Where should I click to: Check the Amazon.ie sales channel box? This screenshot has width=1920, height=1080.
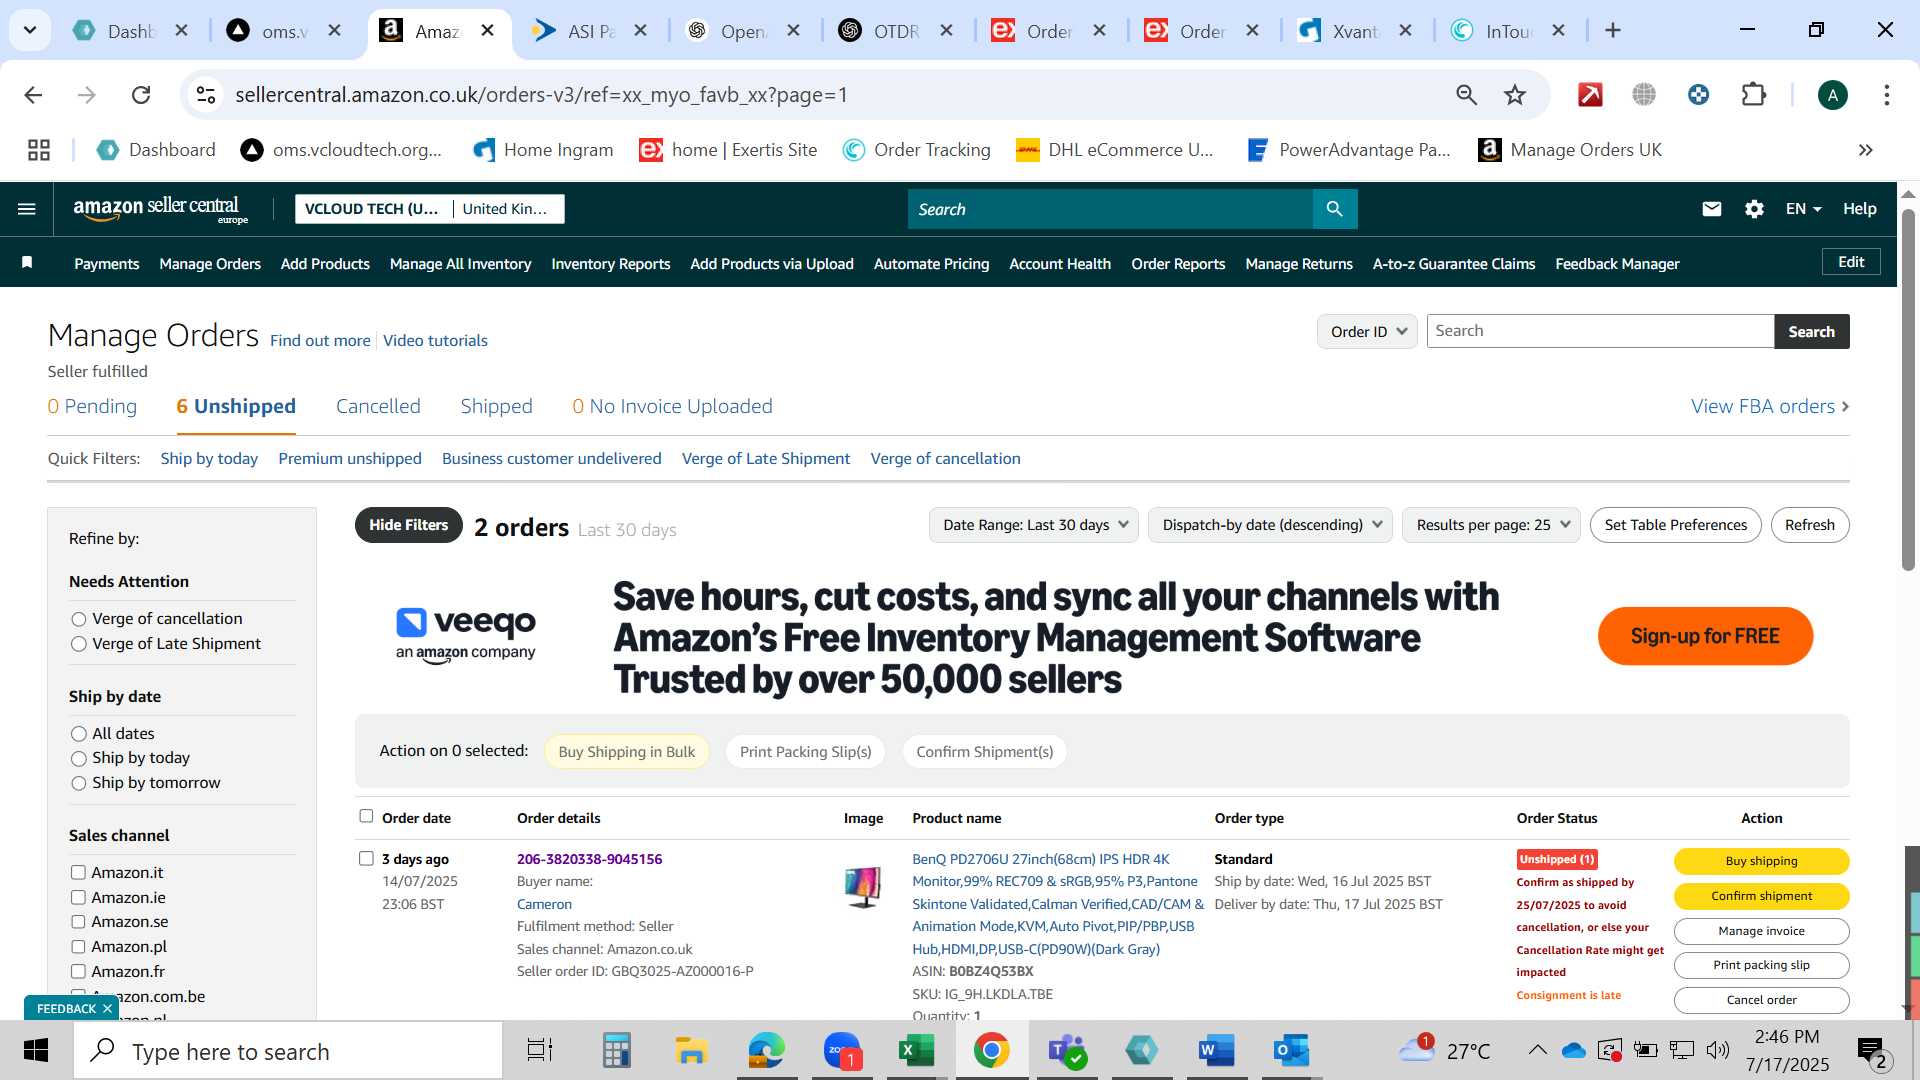click(78, 897)
